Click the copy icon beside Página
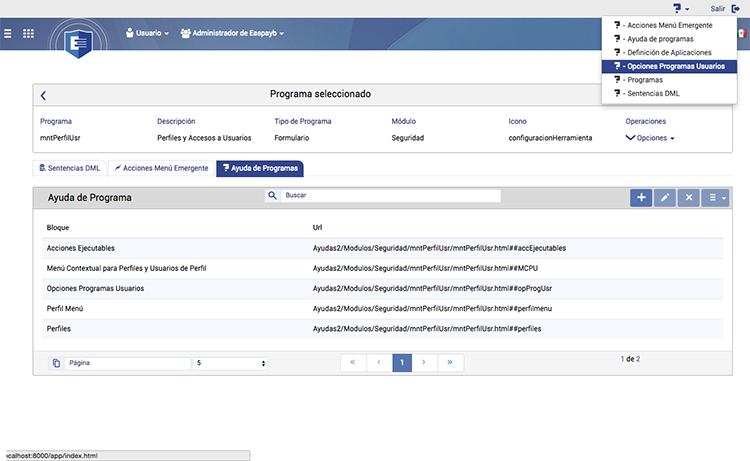Image resolution: width=750 pixels, height=461 pixels. 56,363
